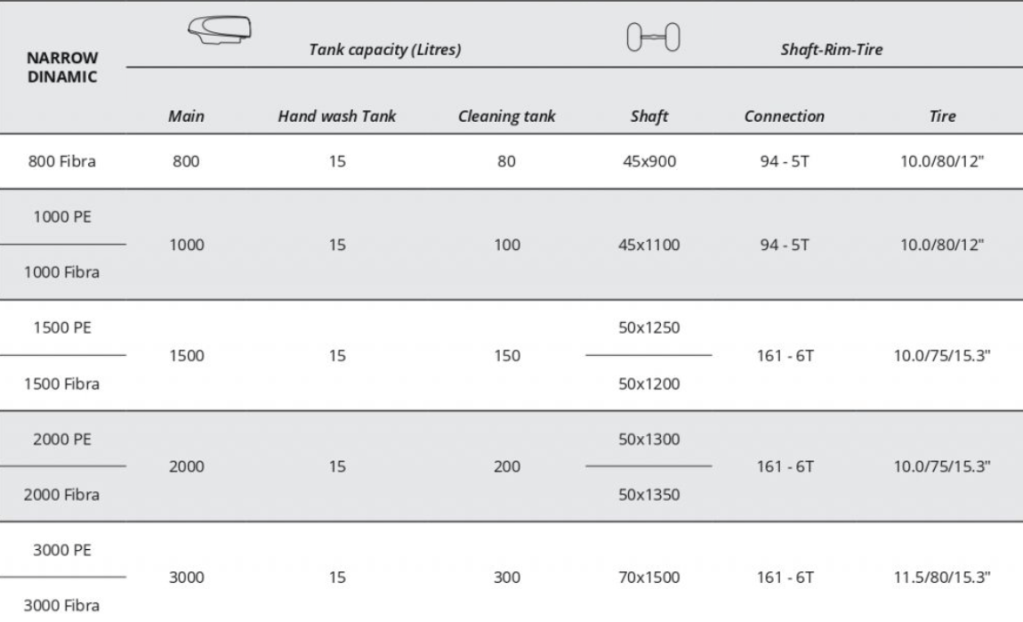The width and height of the screenshot is (1023, 622).
Task: Select the "Shaft" column header
Action: pos(649,116)
